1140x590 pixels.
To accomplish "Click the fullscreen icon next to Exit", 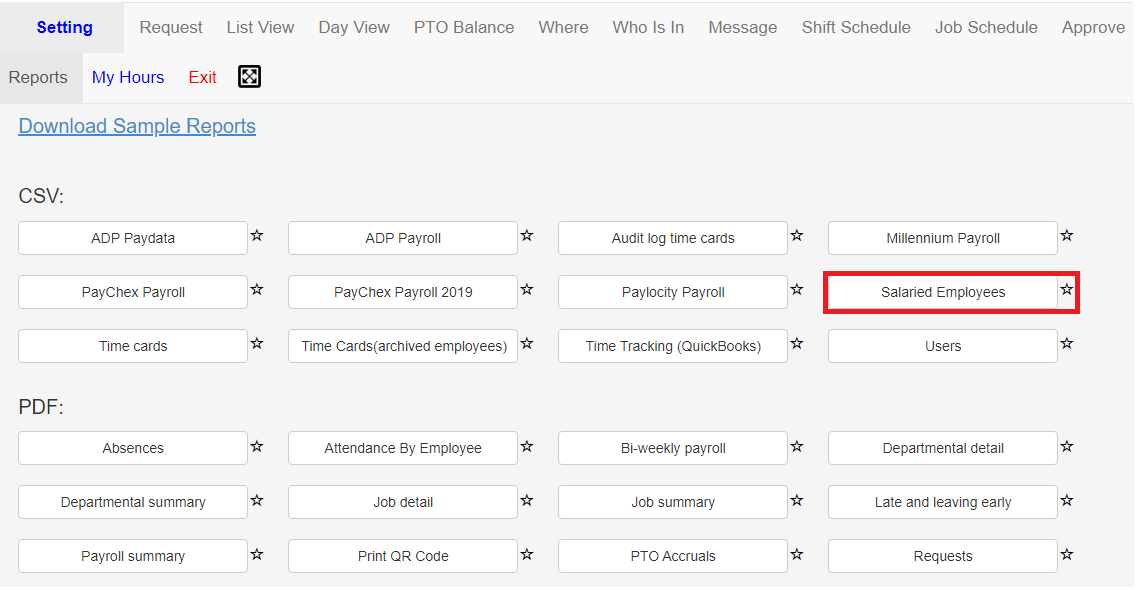I will [x=249, y=76].
